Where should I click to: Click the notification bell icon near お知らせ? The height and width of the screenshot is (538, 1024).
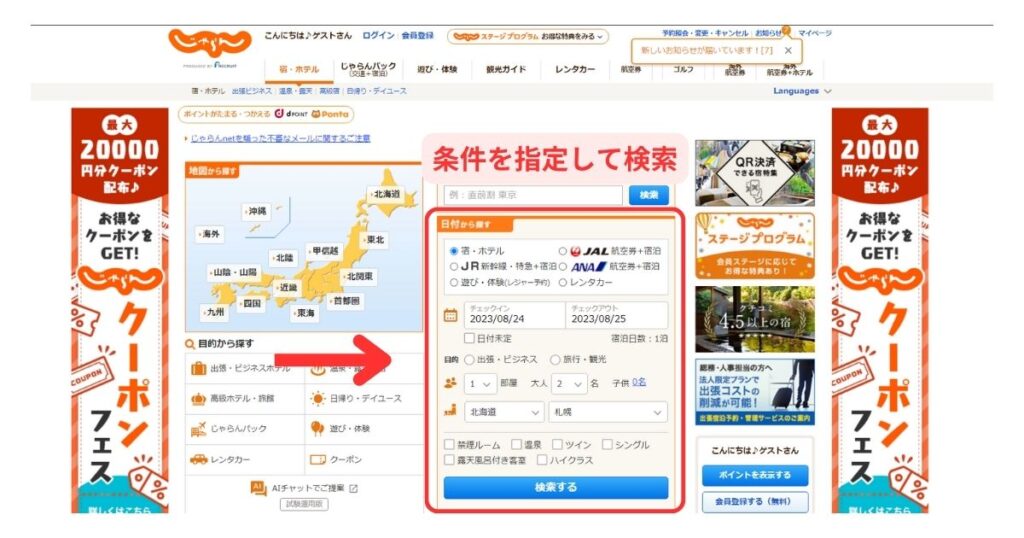(786, 30)
